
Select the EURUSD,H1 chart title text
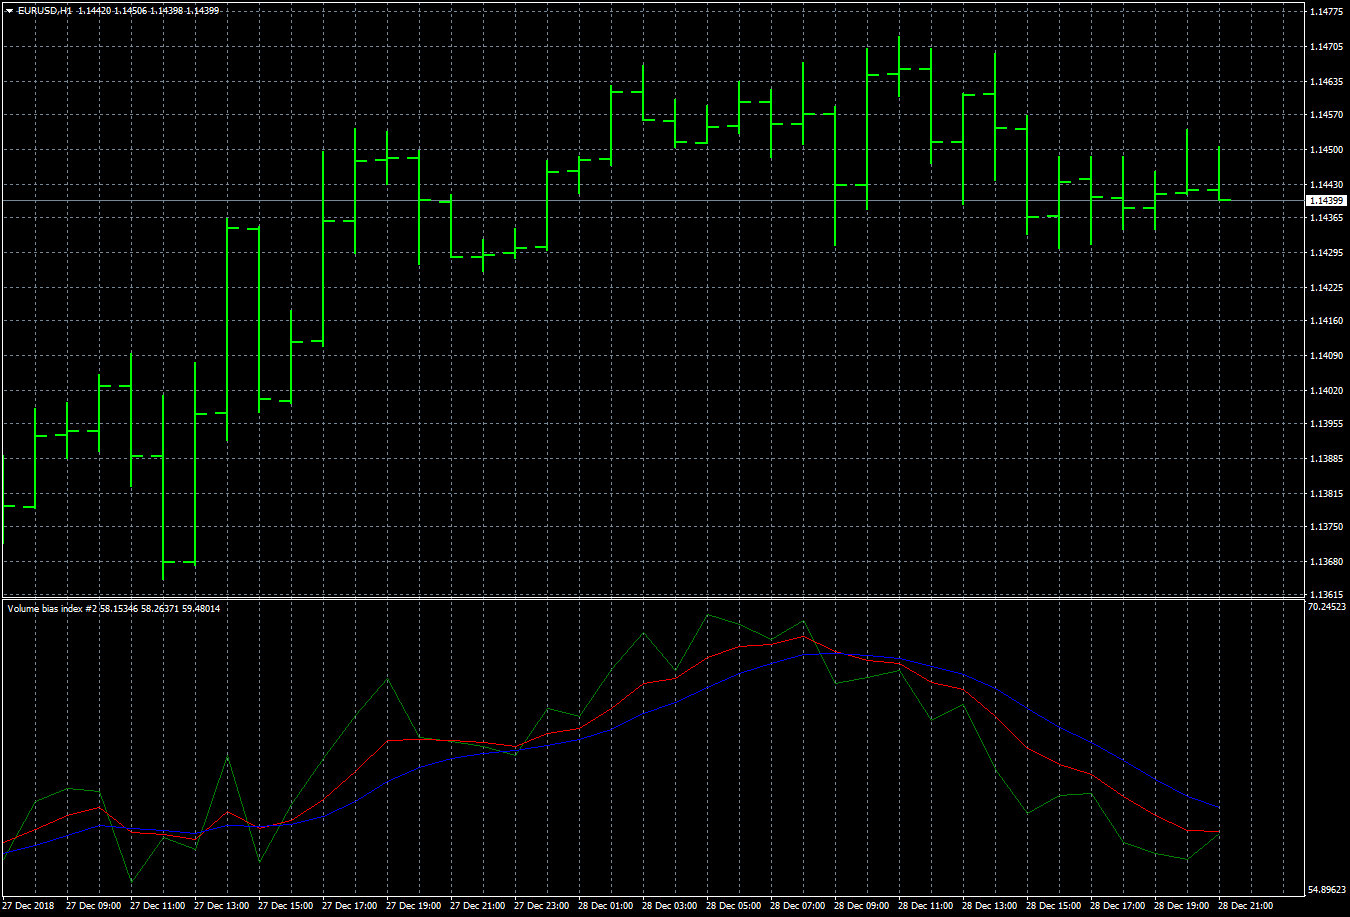(45, 10)
